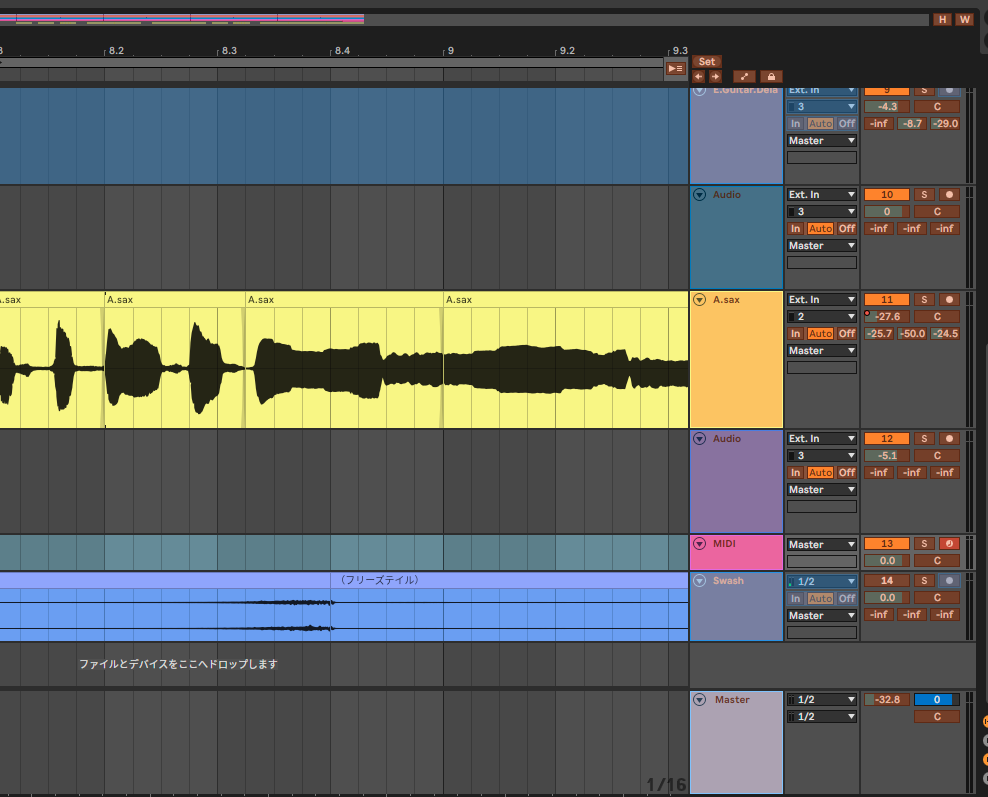
Task: Collapse the A.sax track with fold triangle
Action: coord(700,300)
